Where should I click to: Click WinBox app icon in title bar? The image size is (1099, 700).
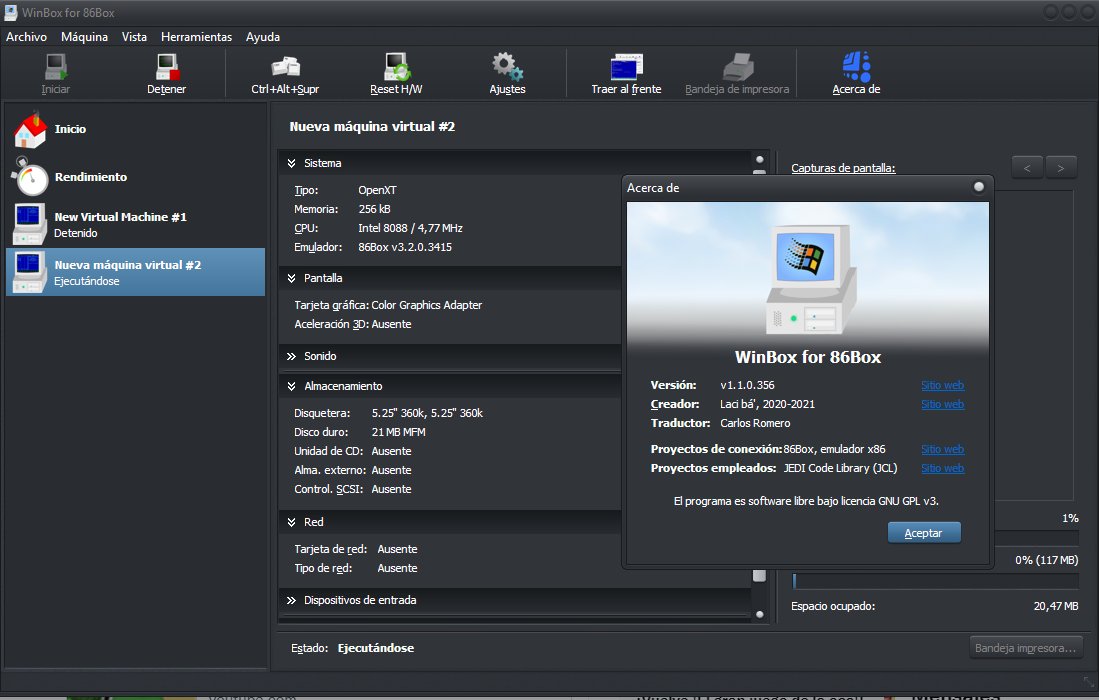point(11,13)
